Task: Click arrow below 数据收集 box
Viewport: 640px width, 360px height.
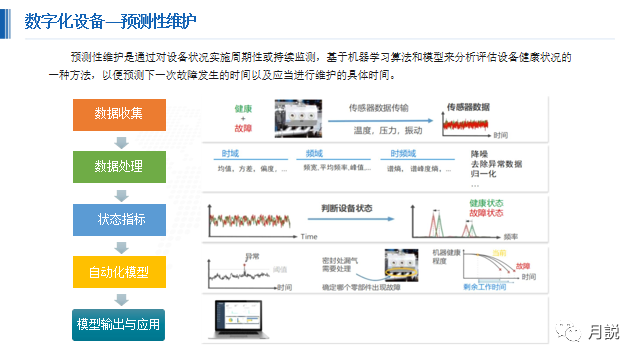Action: click(121, 142)
